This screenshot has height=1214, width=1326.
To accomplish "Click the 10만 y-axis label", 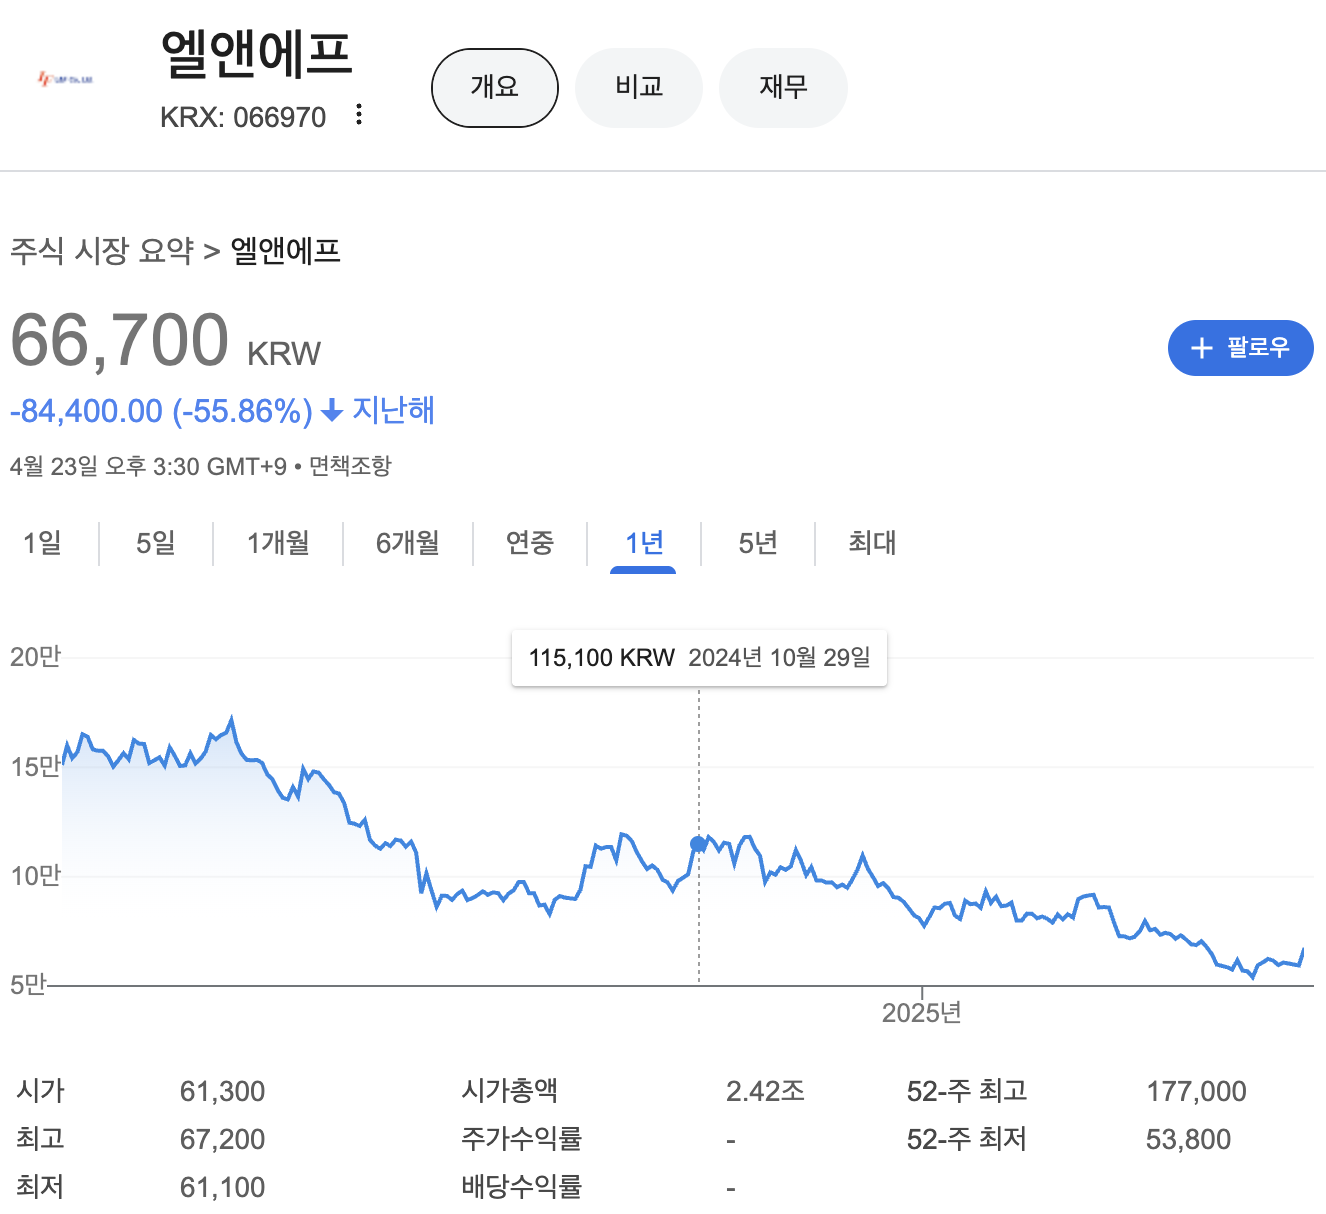I will 35,876.
